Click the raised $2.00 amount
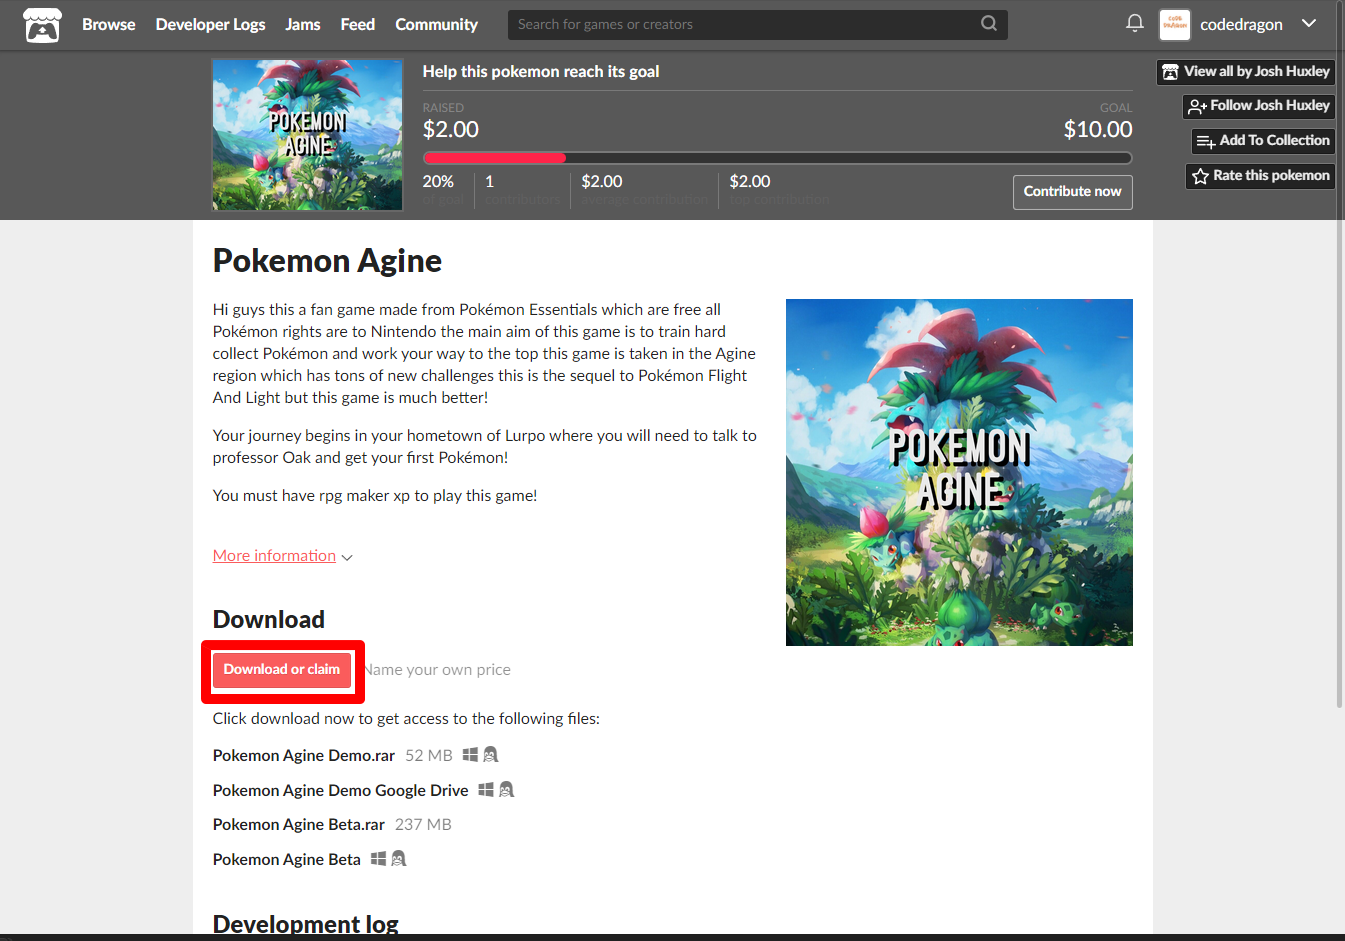Screen dimensions: 1345x941 pyautogui.click(x=451, y=130)
